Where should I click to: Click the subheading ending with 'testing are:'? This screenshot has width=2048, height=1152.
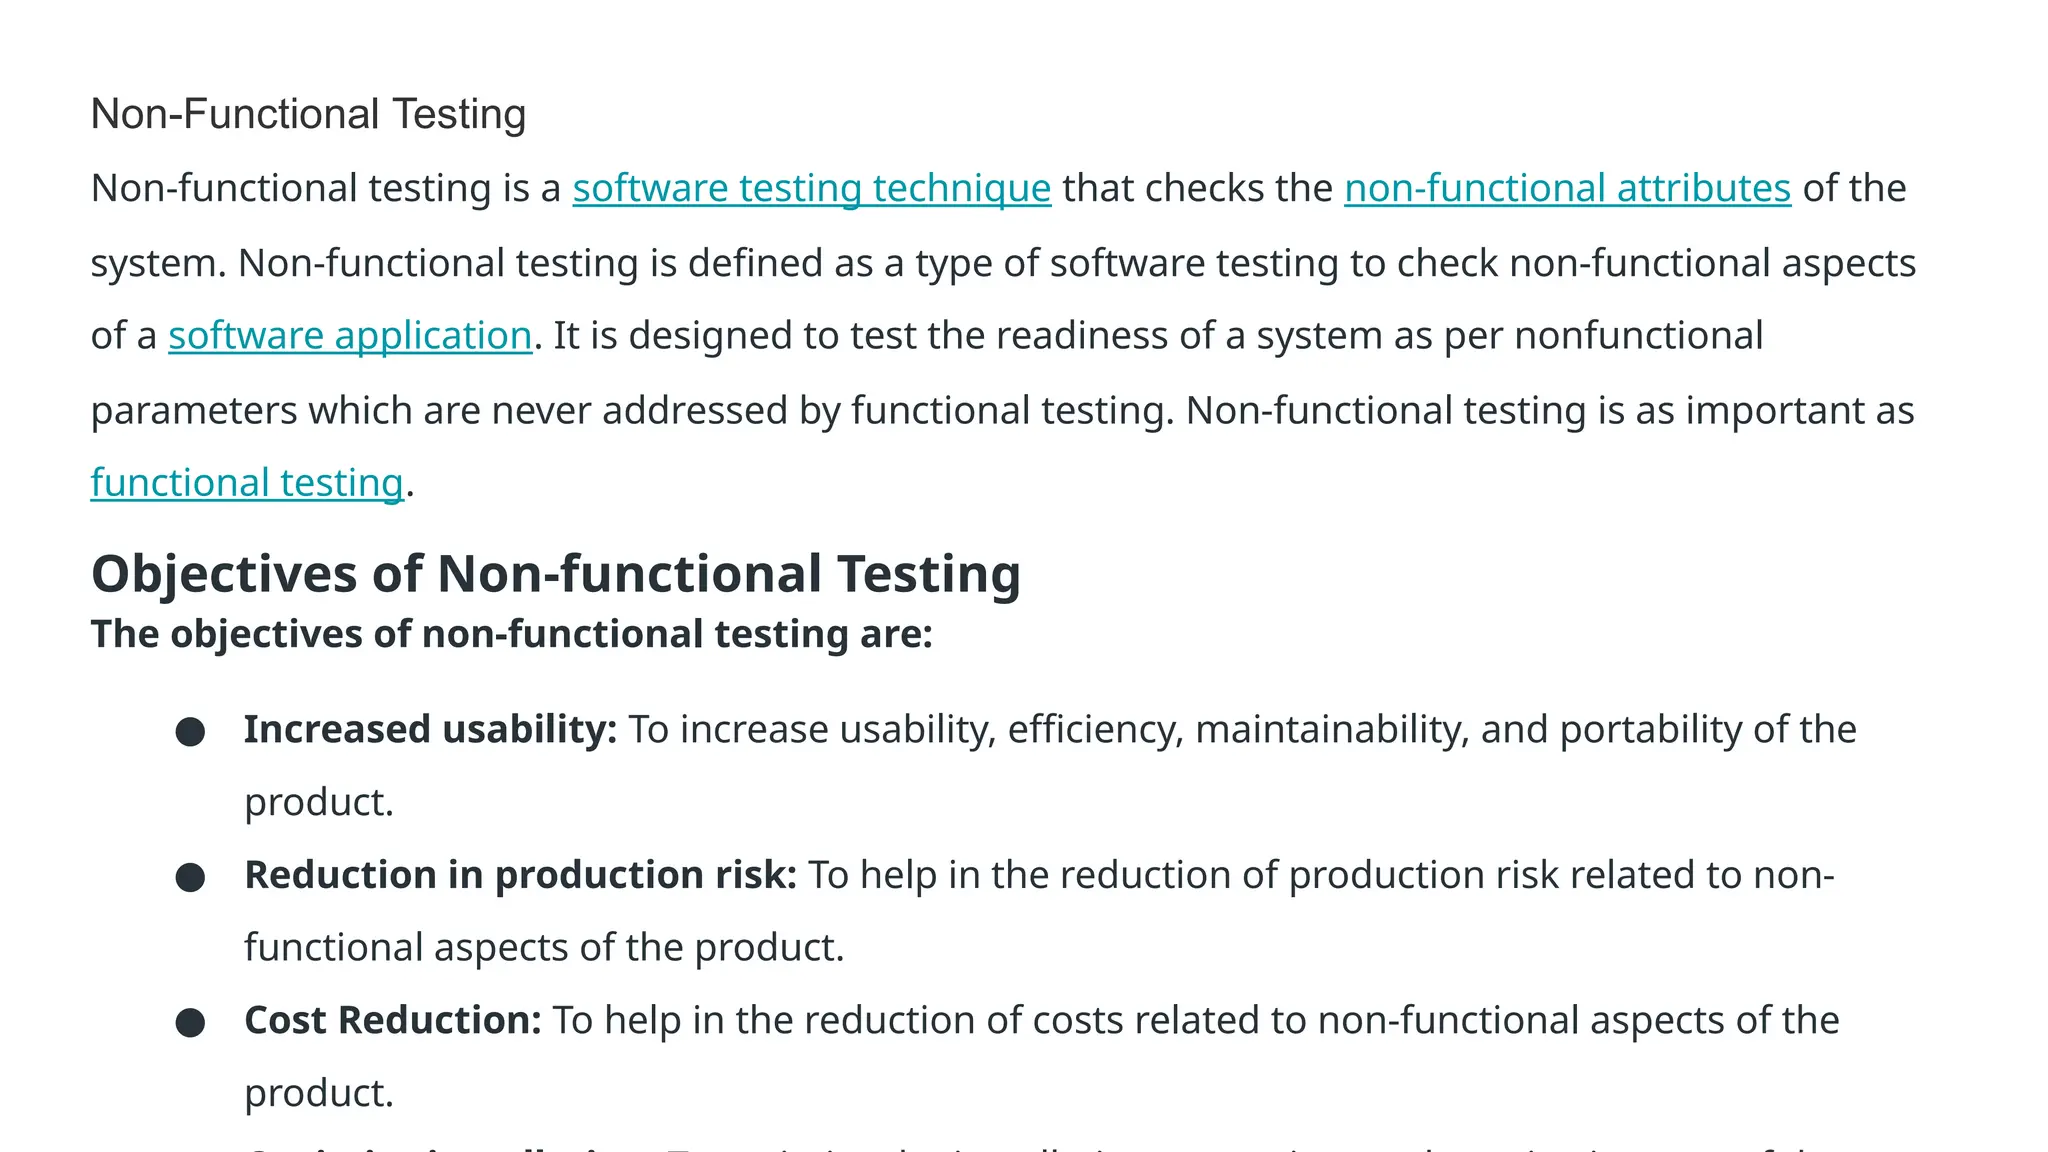511,634
